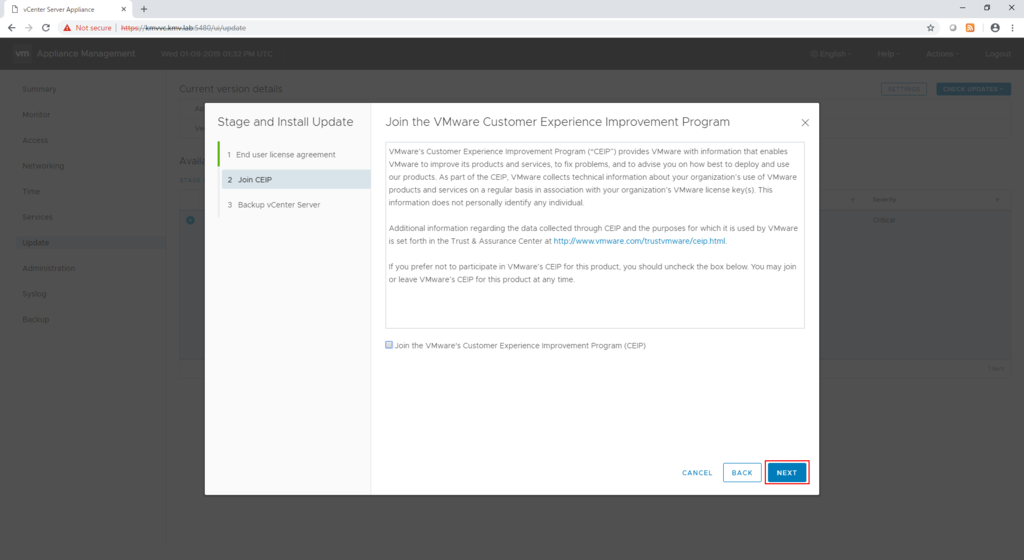Click the browser back arrow
This screenshot has width=1024, height=560.
tap(11, 28)
